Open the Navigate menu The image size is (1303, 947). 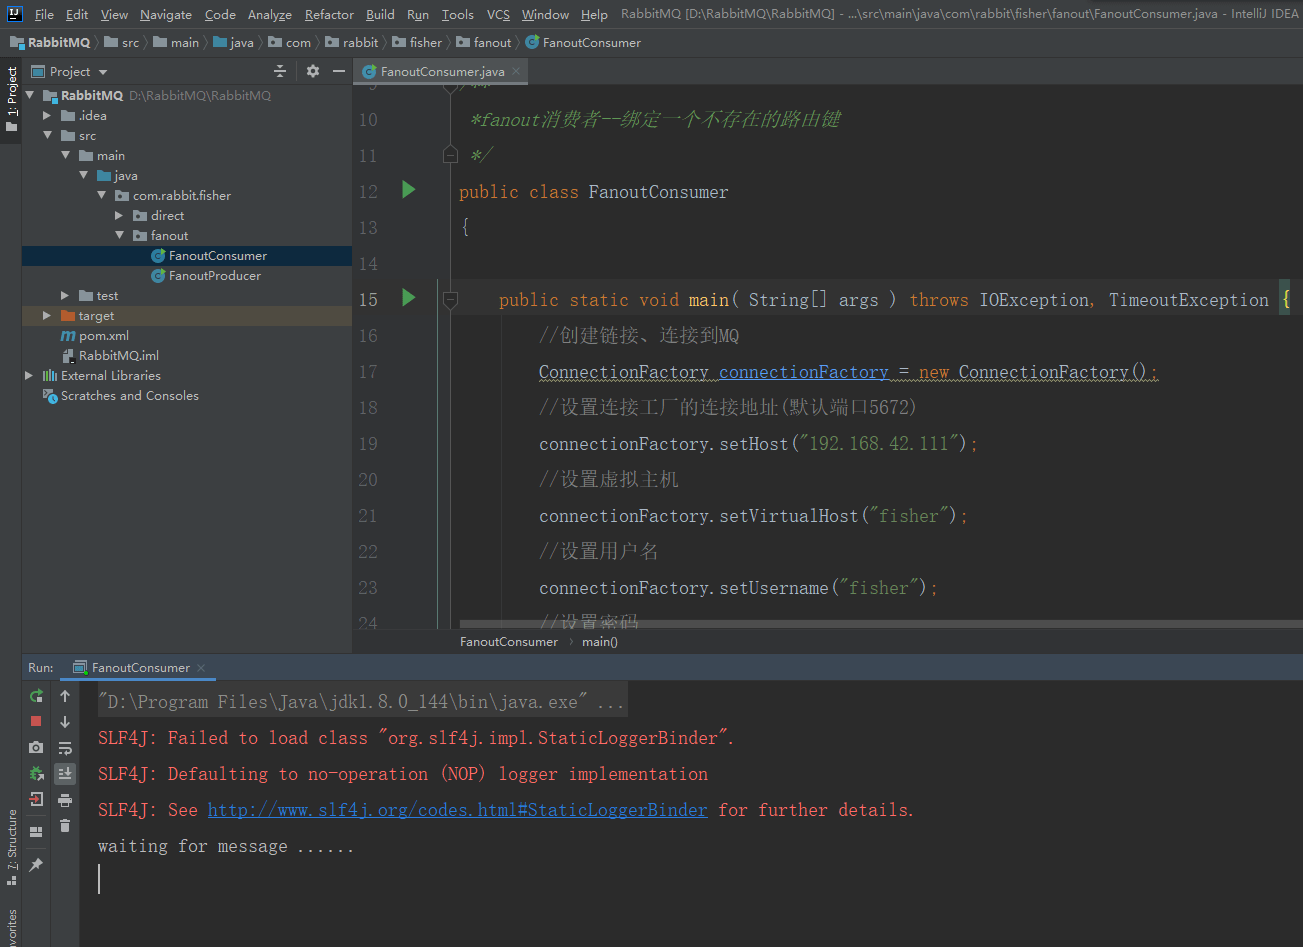166,14
